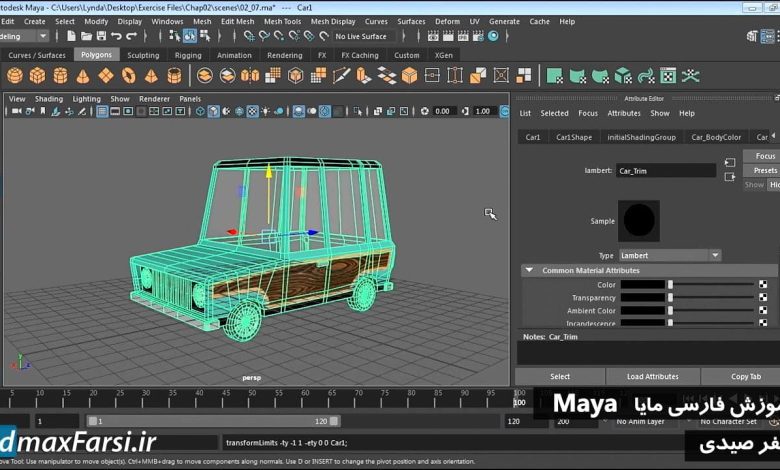This screenshot has width=780, height=470.
Task: Create a polygon cube from the shelf
Action: pos(37,75)
